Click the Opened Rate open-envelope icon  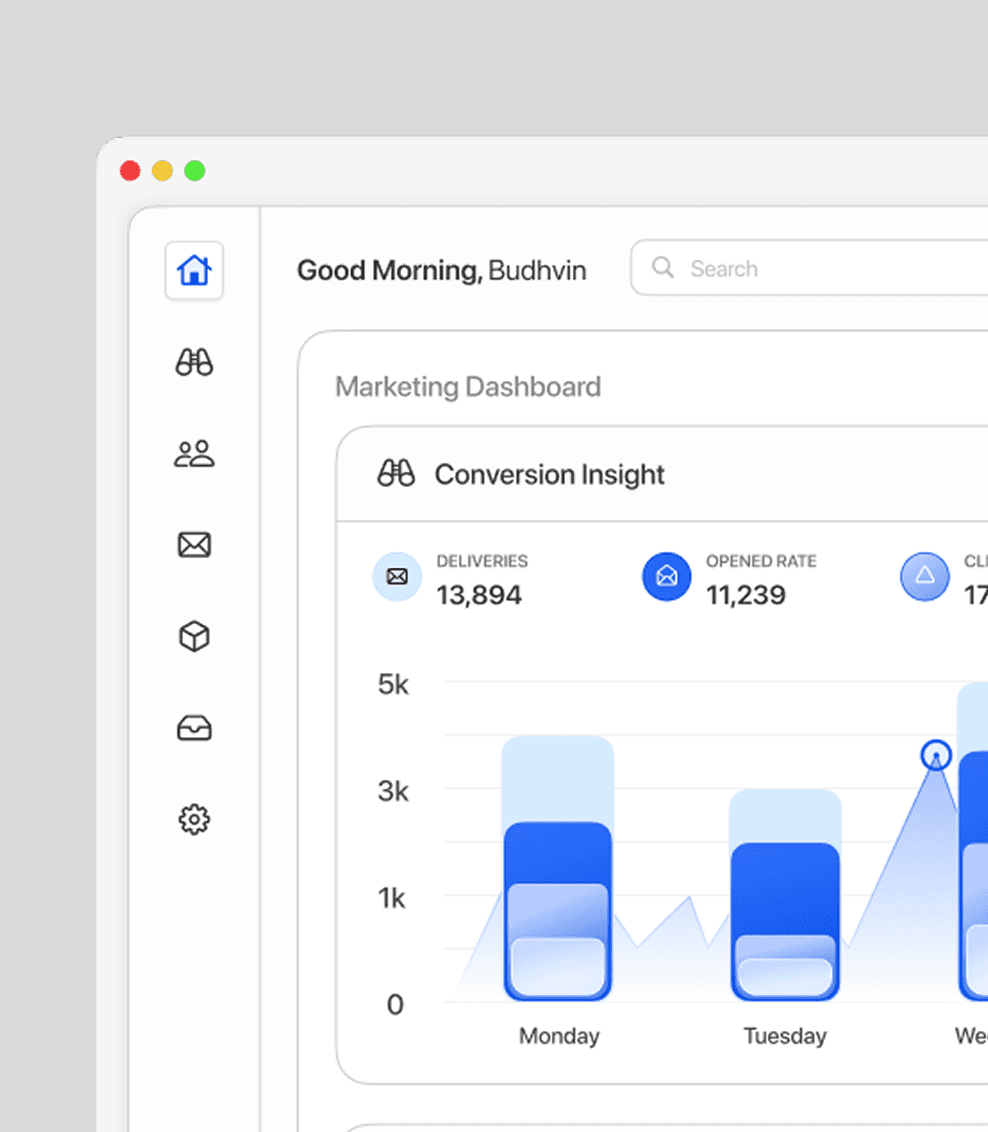pos(667,576)
